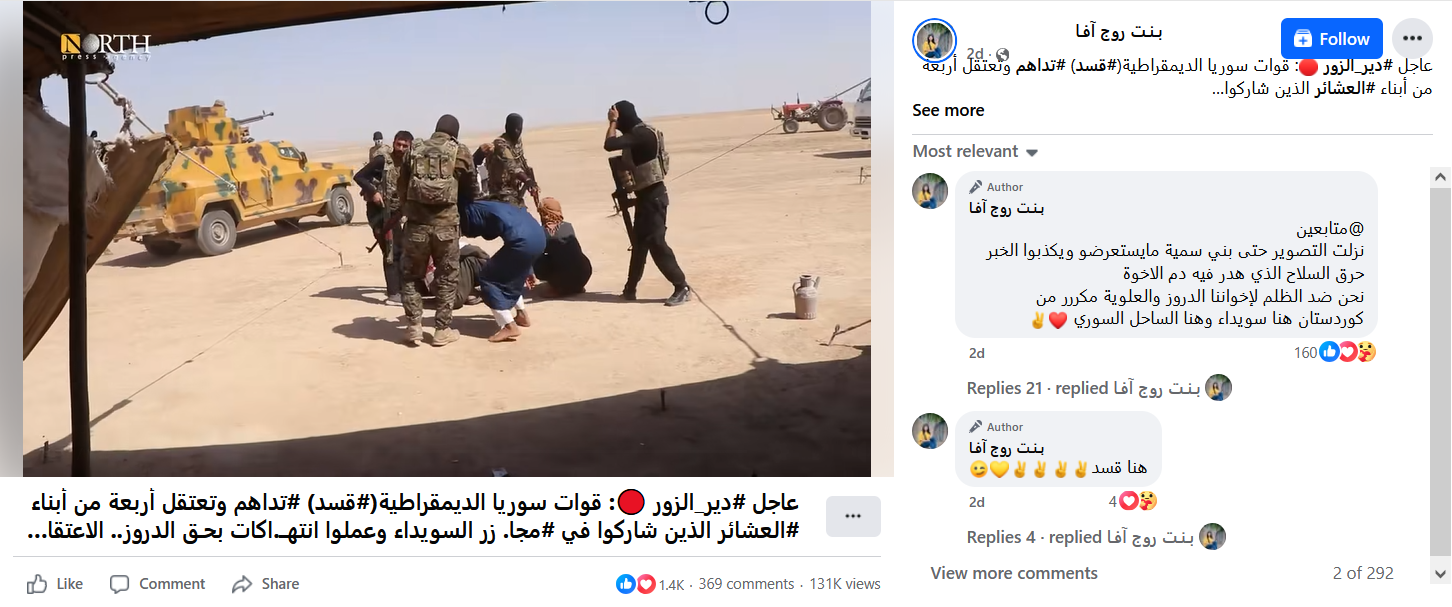Click the public globe icon next to 2d
Viewport: 1452px width, 607px height.
click(1002, 54)
